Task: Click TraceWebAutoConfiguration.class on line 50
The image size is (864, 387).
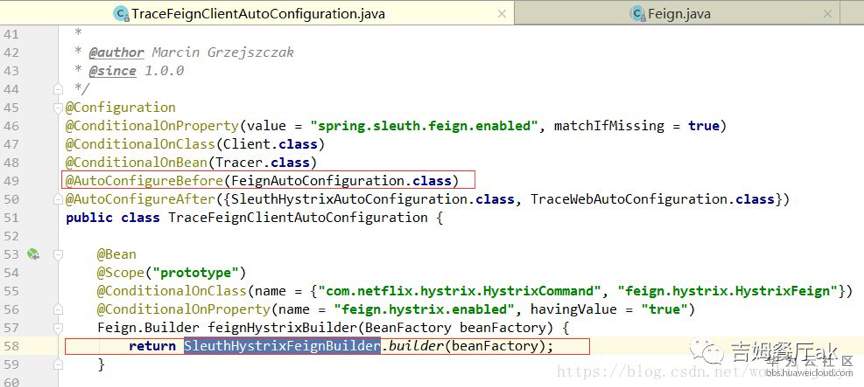Action: pos(652,199)
